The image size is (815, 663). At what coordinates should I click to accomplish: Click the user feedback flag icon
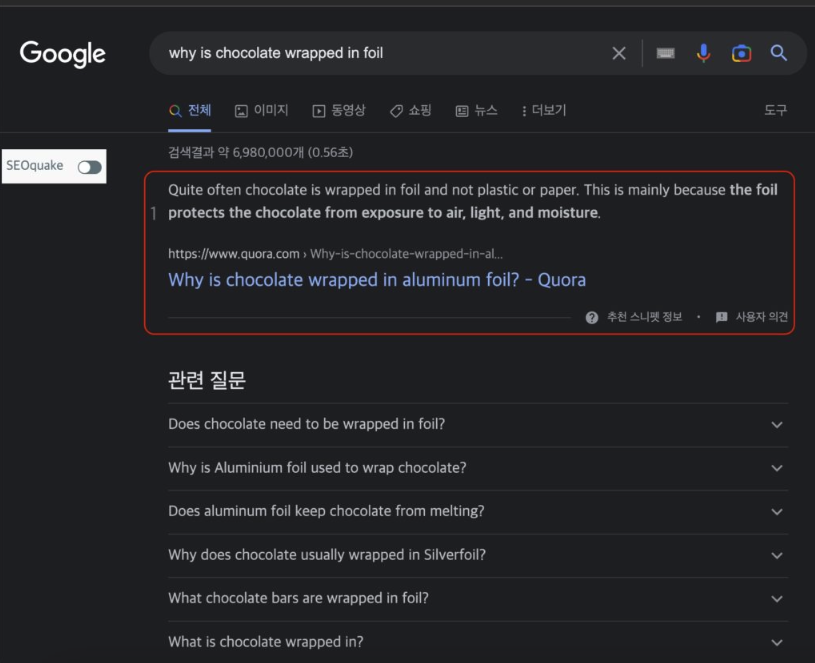click(x=721, y=317)
